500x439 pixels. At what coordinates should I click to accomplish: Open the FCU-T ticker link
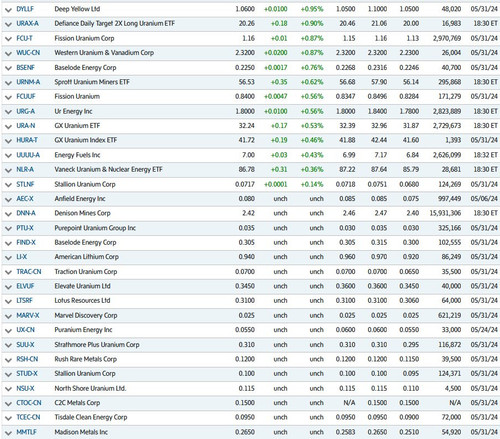(x=24, y=38)
